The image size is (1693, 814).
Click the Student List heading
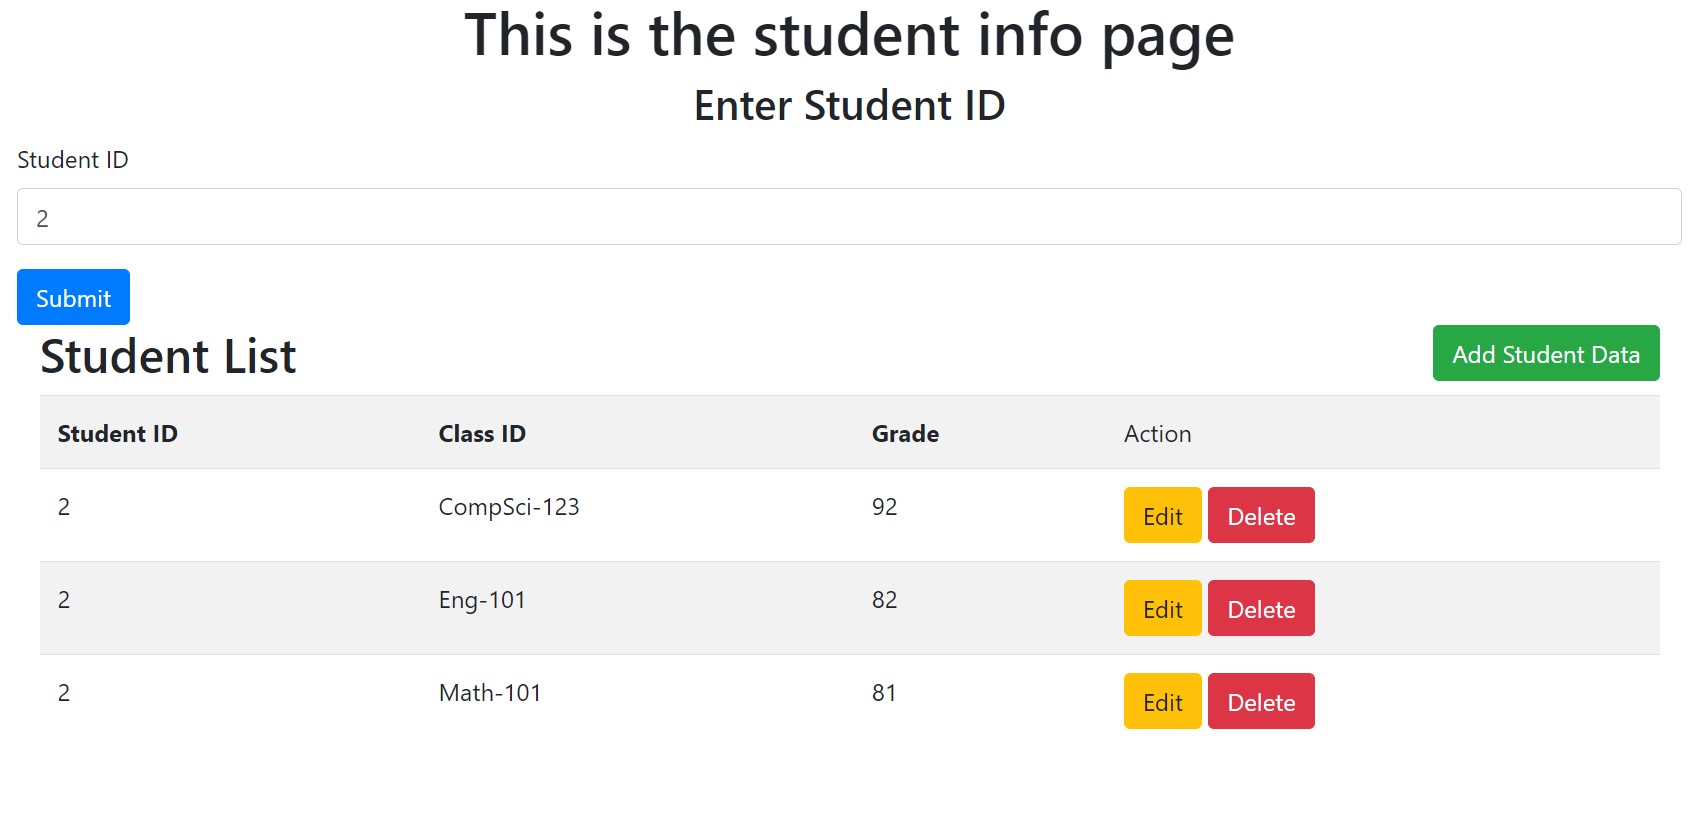(168, 356)
